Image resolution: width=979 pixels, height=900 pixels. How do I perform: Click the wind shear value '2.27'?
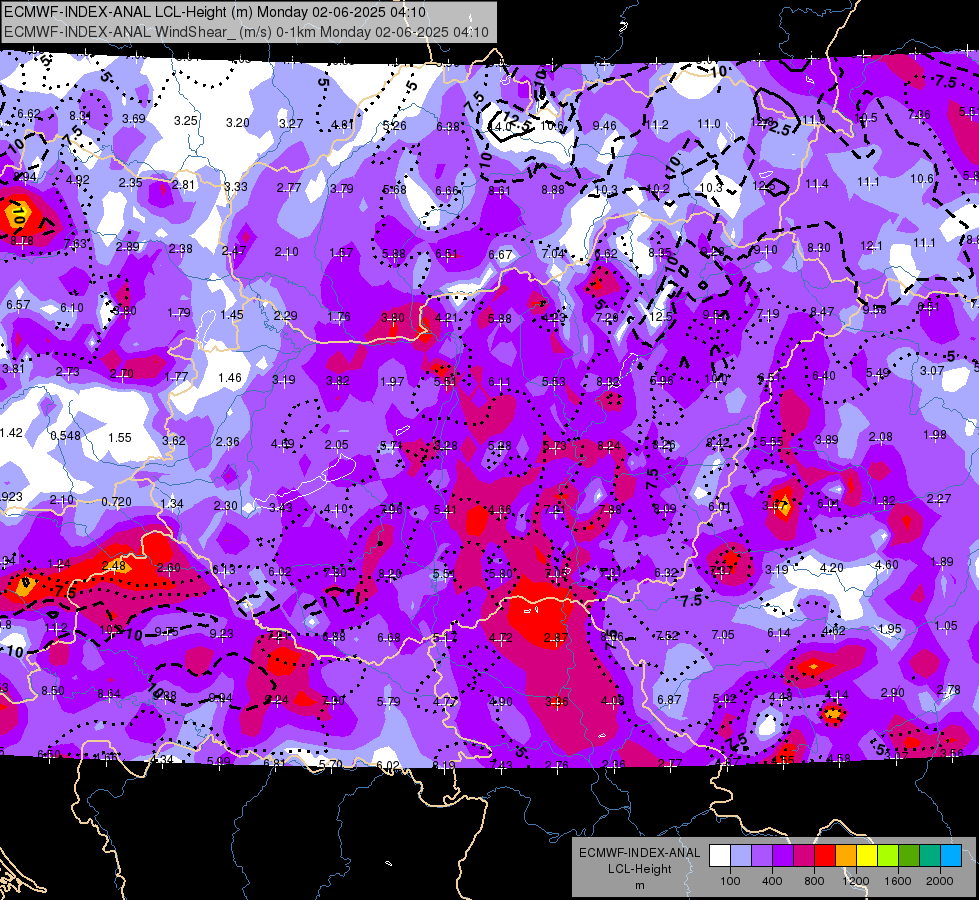[x=939, y=498]
